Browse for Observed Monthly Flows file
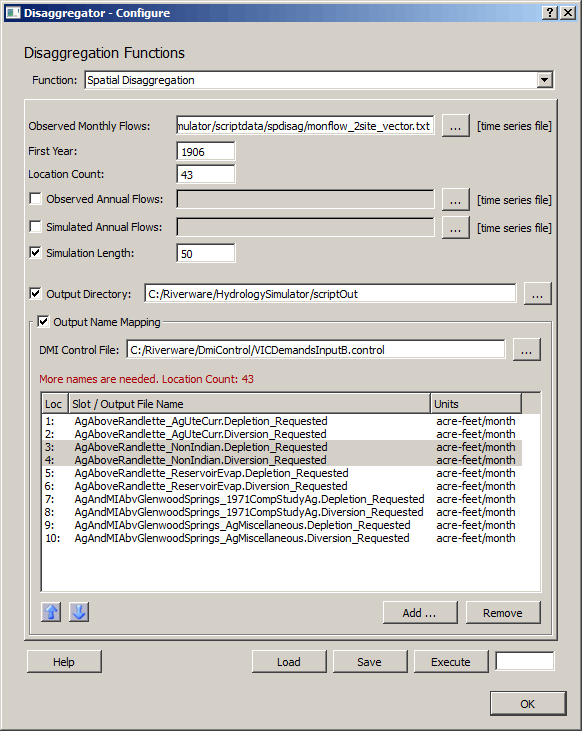Viewport: 582px width, 731px height. (x=456, y=126)
